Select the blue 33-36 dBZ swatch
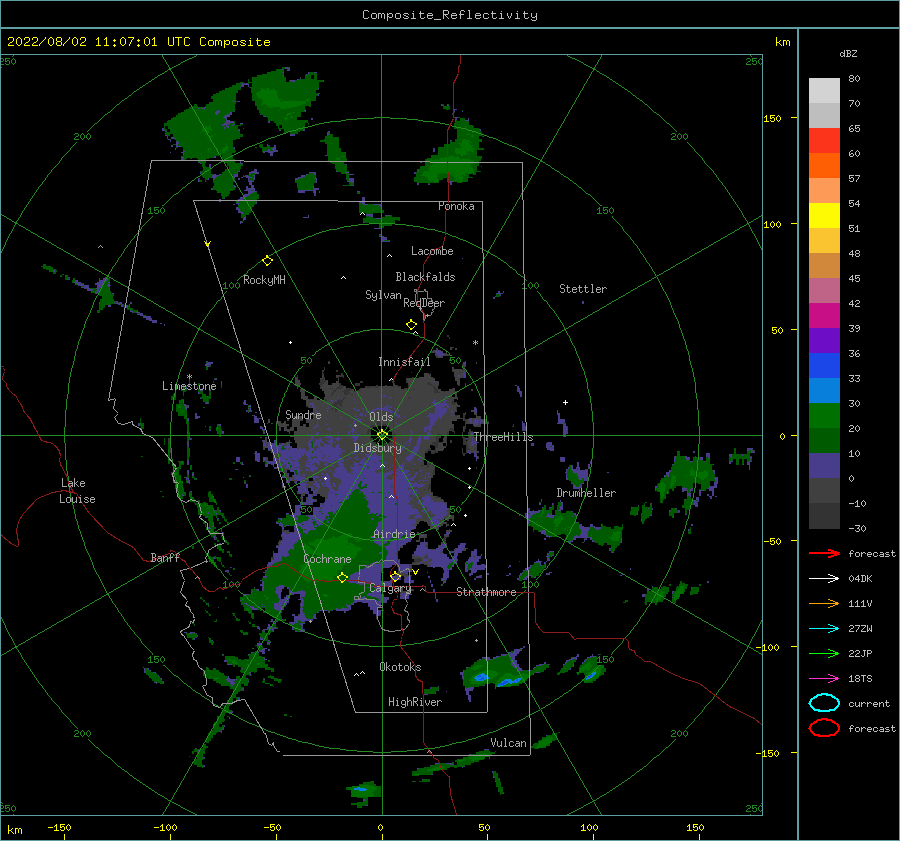900x841 pixels. (x=824, y=365)
